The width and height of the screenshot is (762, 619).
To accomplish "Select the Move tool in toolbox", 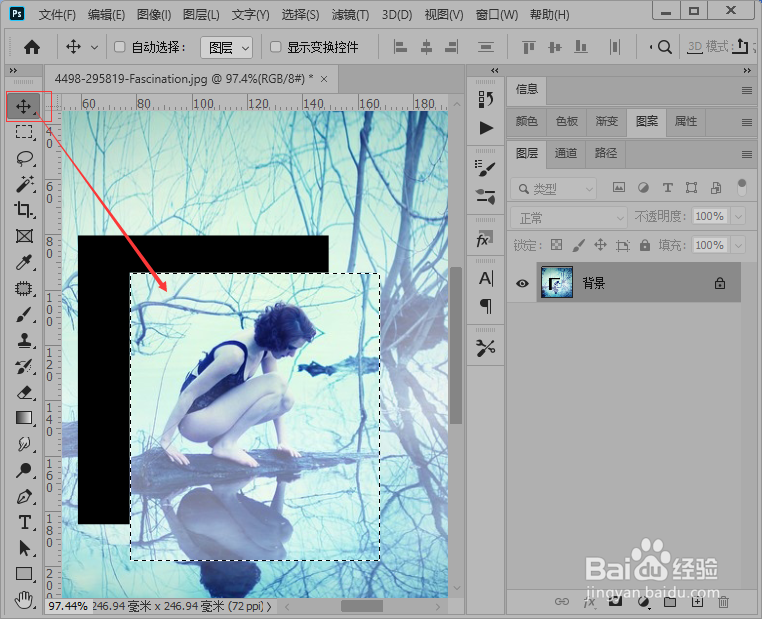I will (23, 106).
